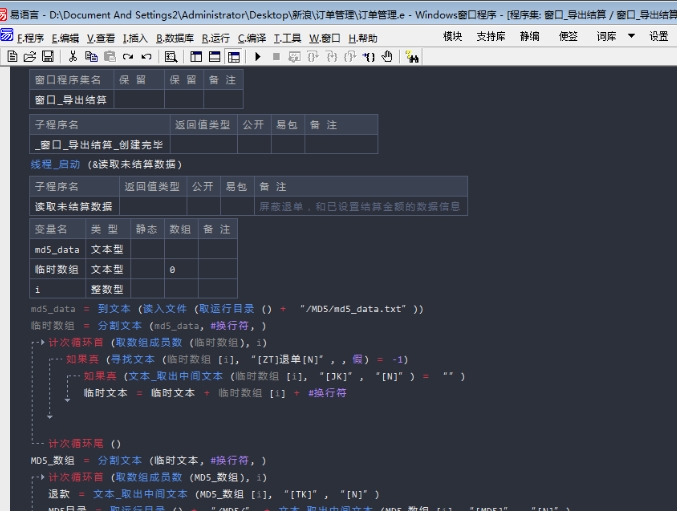Open the H.帮助 menu
This screenshot has width=677, height=511.
[363, 38]
